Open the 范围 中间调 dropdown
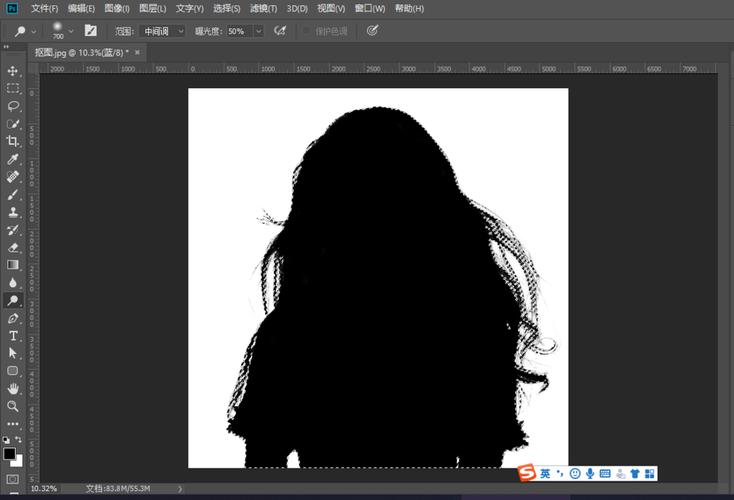Screen dimensions: 734x500 click(163, 31)
